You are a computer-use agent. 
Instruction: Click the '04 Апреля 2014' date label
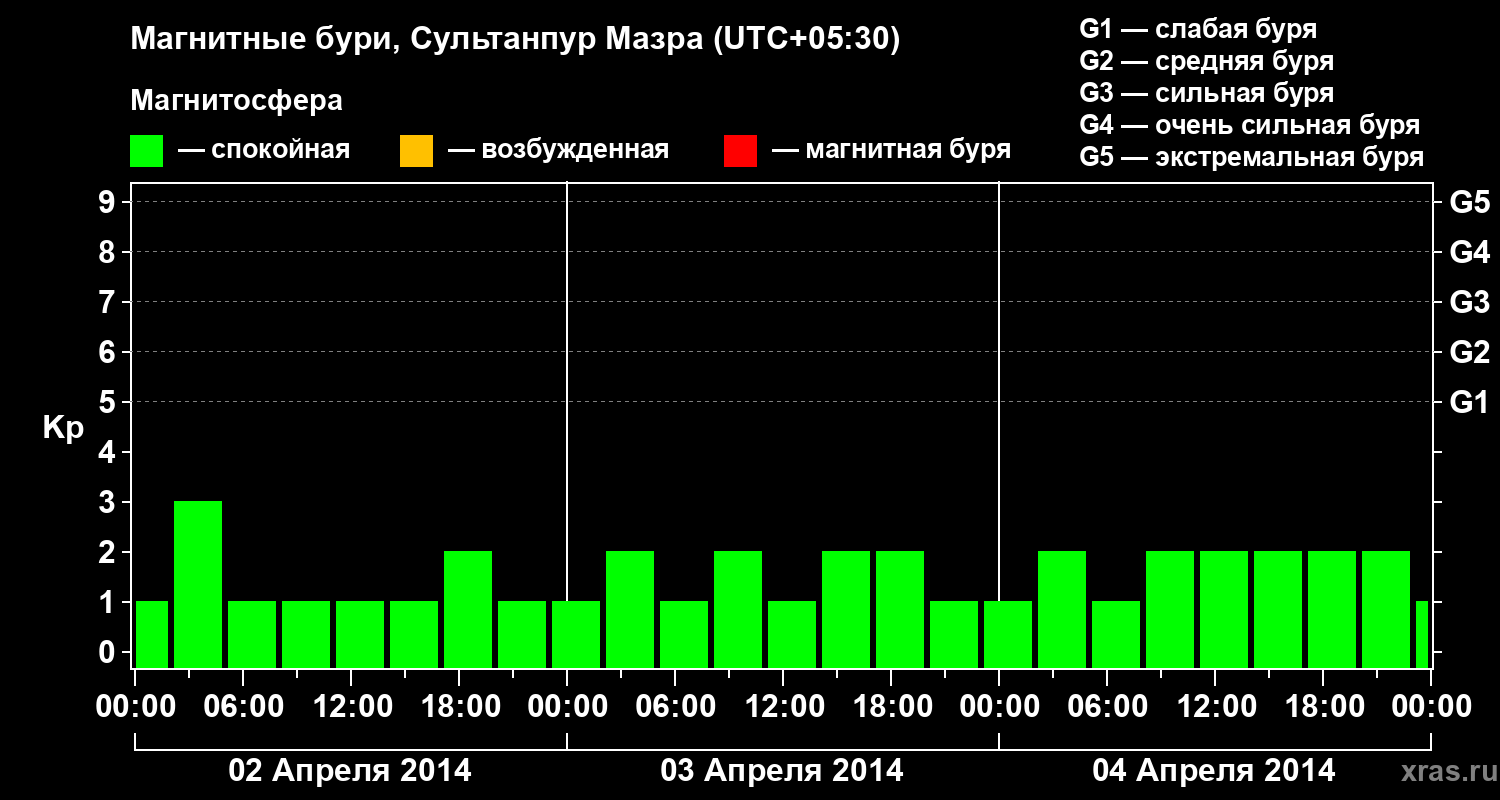(1214, 771)
